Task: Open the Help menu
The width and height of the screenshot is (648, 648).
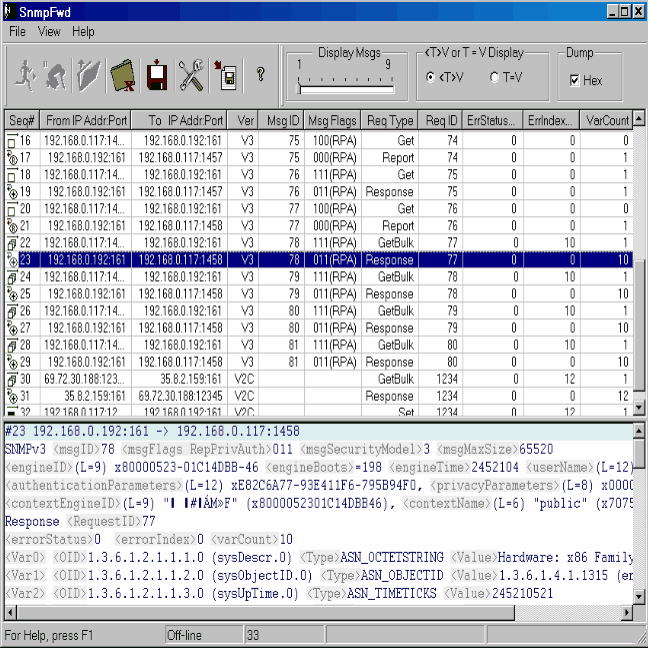Action: click(x=83, y=31)
